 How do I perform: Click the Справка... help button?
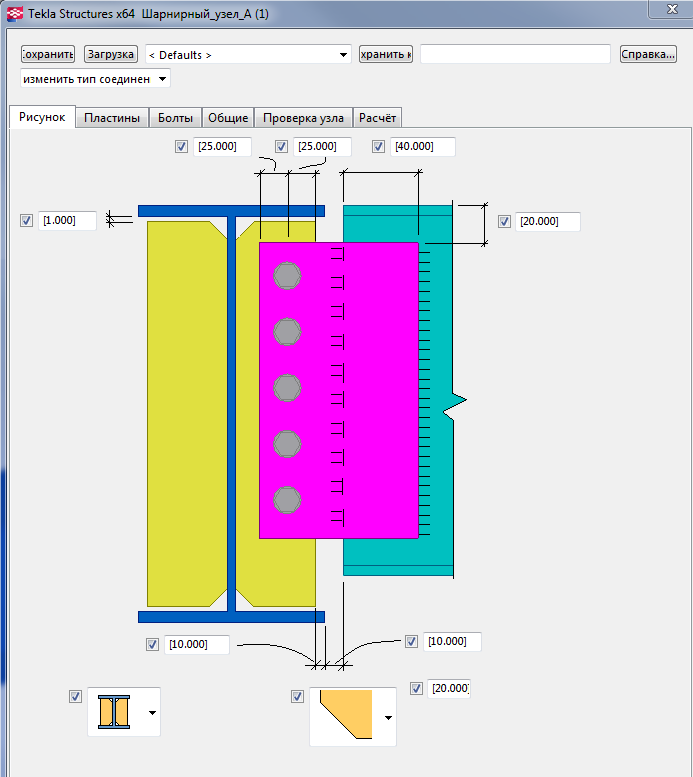[648, 54]
